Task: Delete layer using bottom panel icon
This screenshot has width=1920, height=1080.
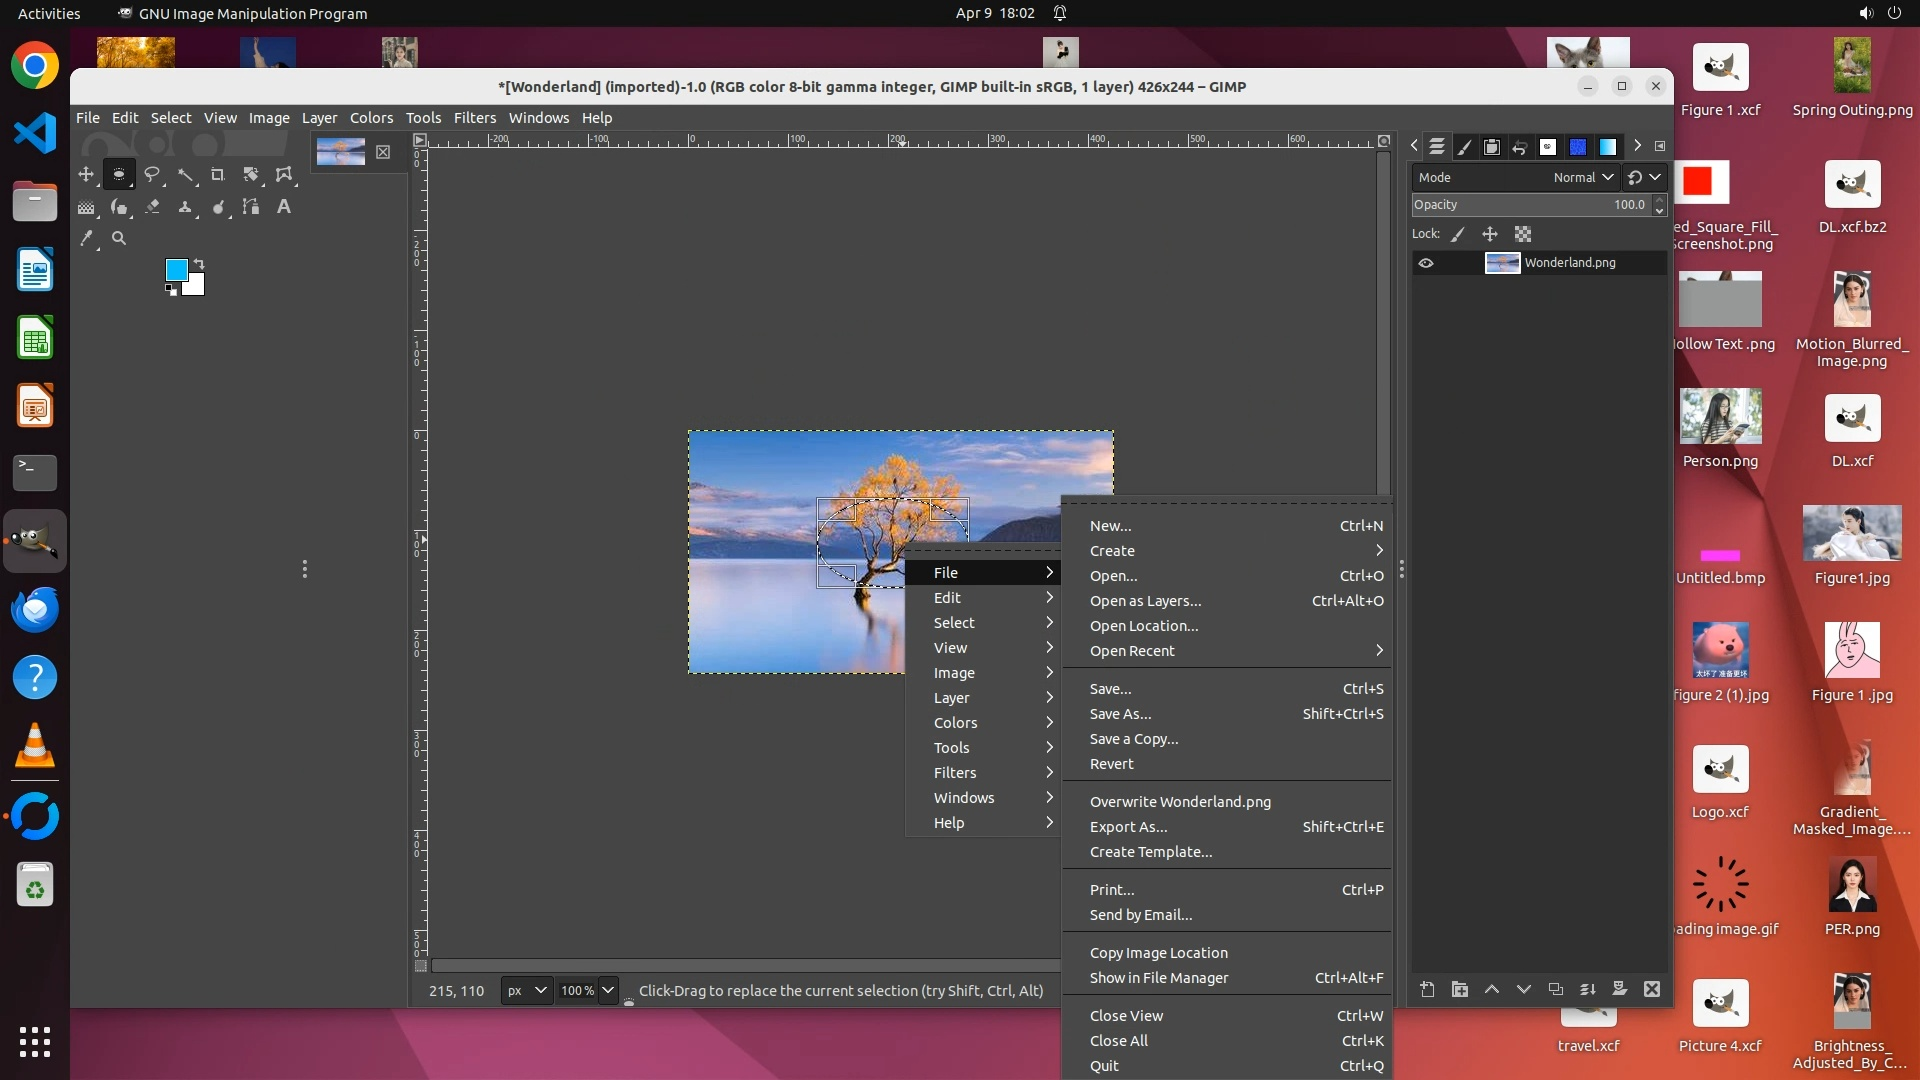Action: click(x=1652, y=989)
